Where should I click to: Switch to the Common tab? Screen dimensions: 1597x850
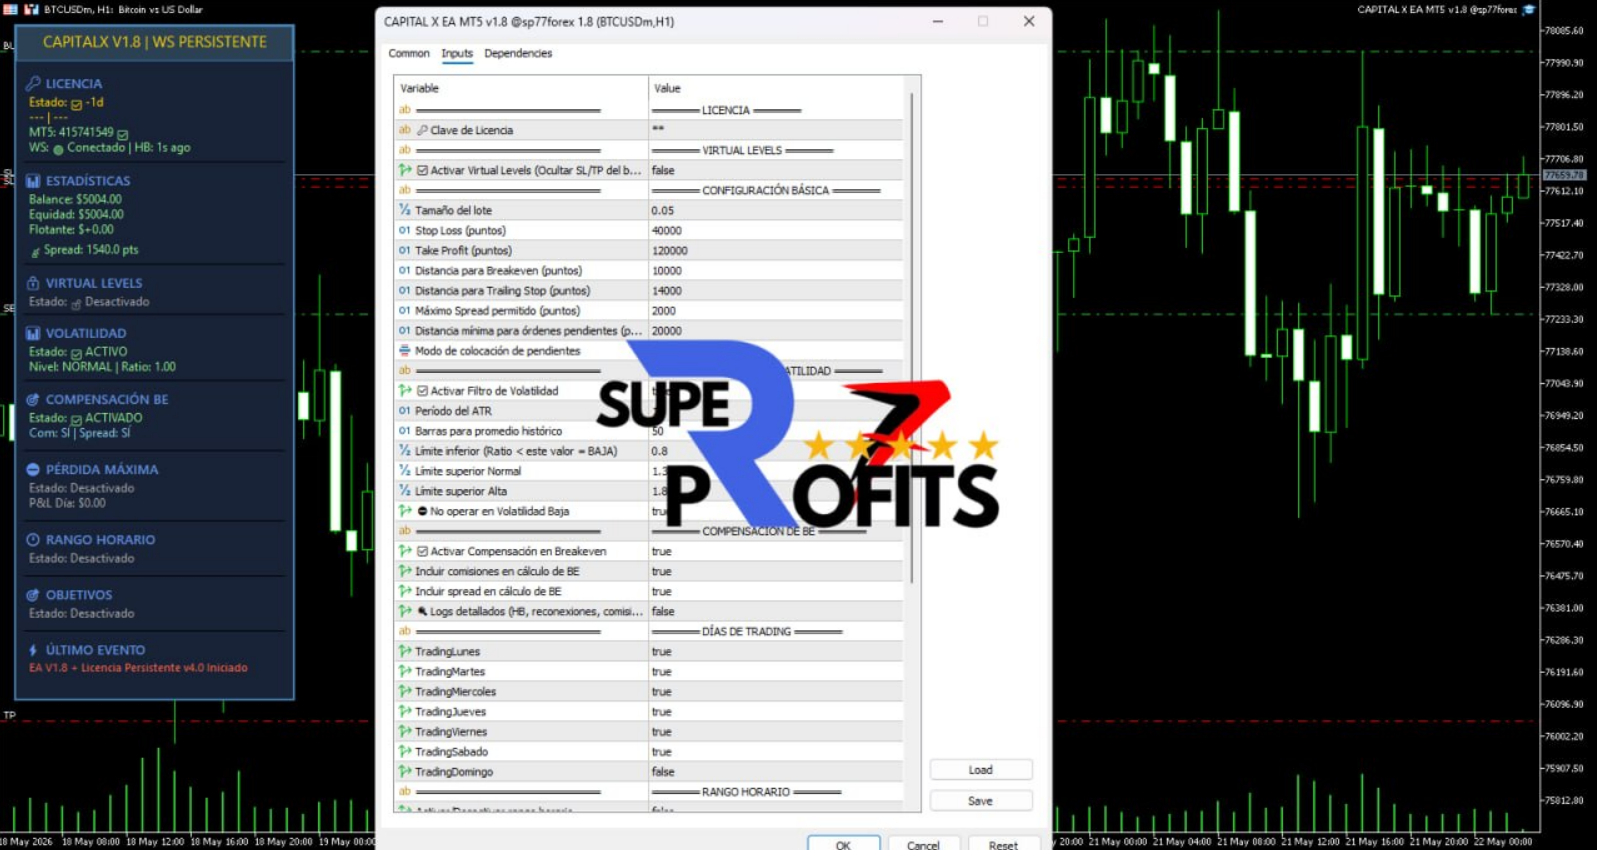(409, 53)
